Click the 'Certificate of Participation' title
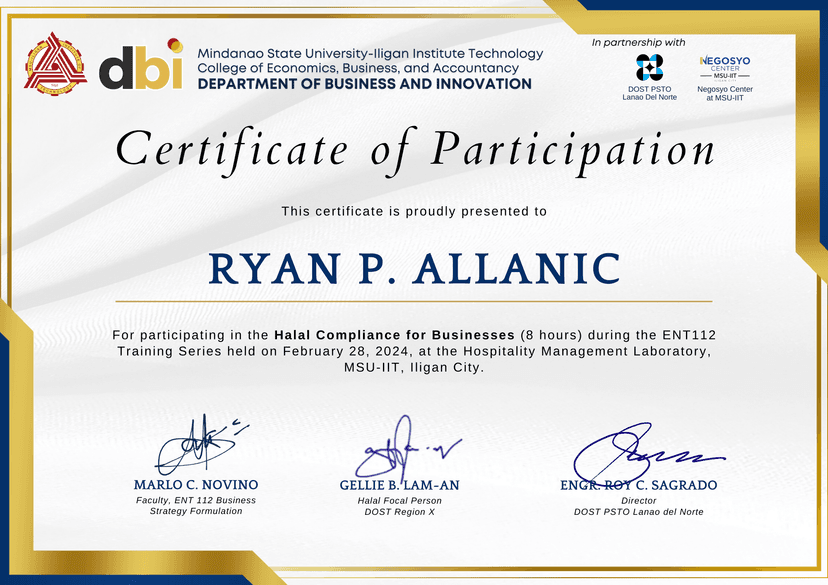828x585 pixels. [415, 150]
